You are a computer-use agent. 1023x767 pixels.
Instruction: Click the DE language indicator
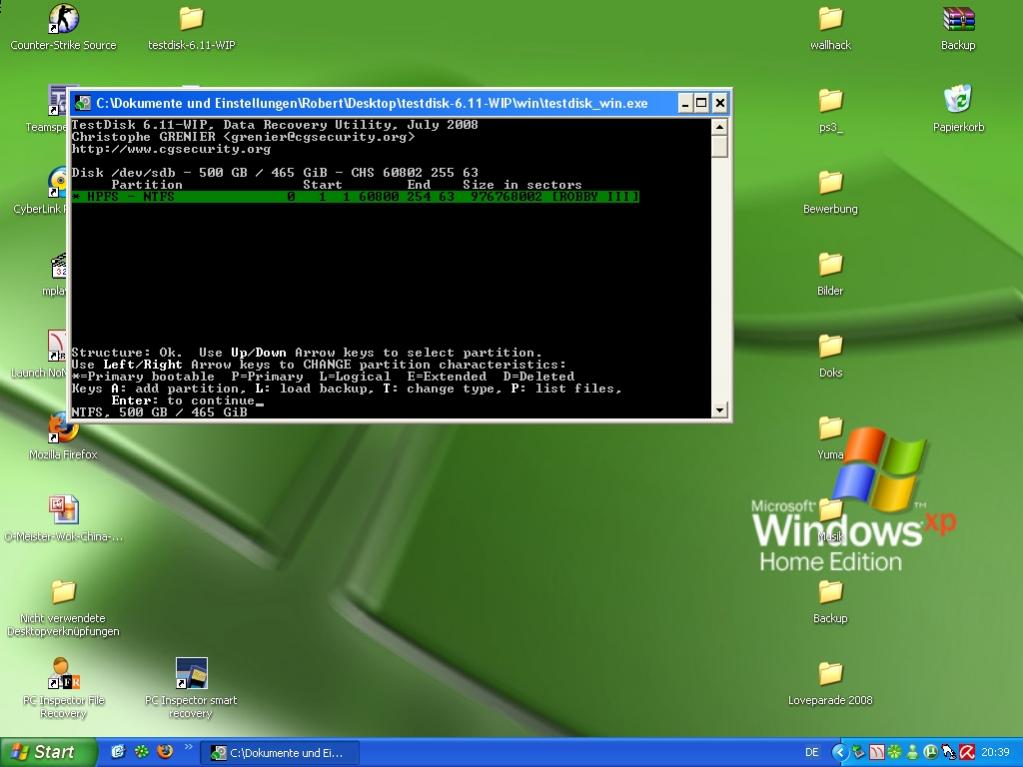click(812, 752)
